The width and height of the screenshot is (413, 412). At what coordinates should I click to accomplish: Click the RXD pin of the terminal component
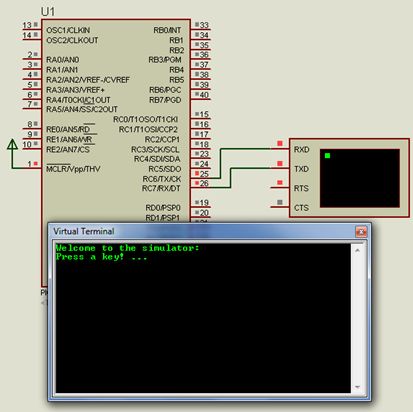click(x=280, y=149)
